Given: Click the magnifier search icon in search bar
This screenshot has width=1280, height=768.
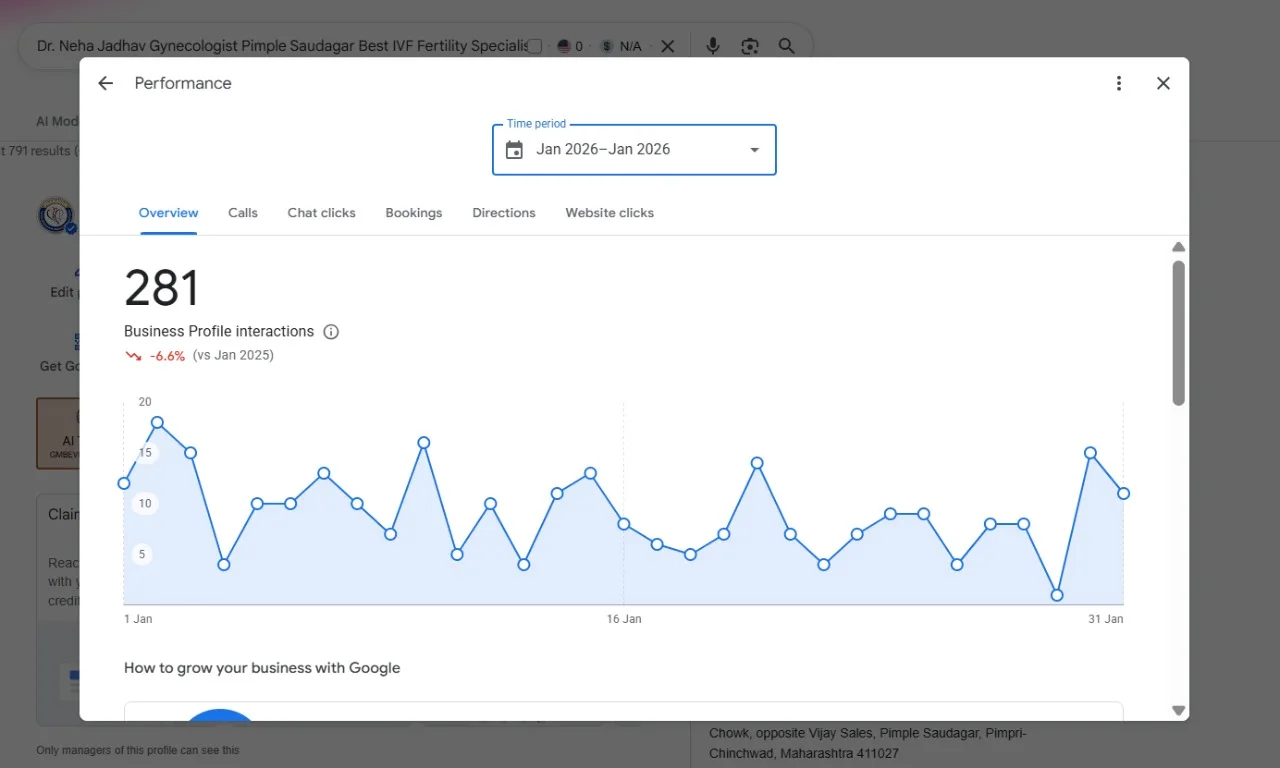Looking at the screenshot, I should coord(787,46).
